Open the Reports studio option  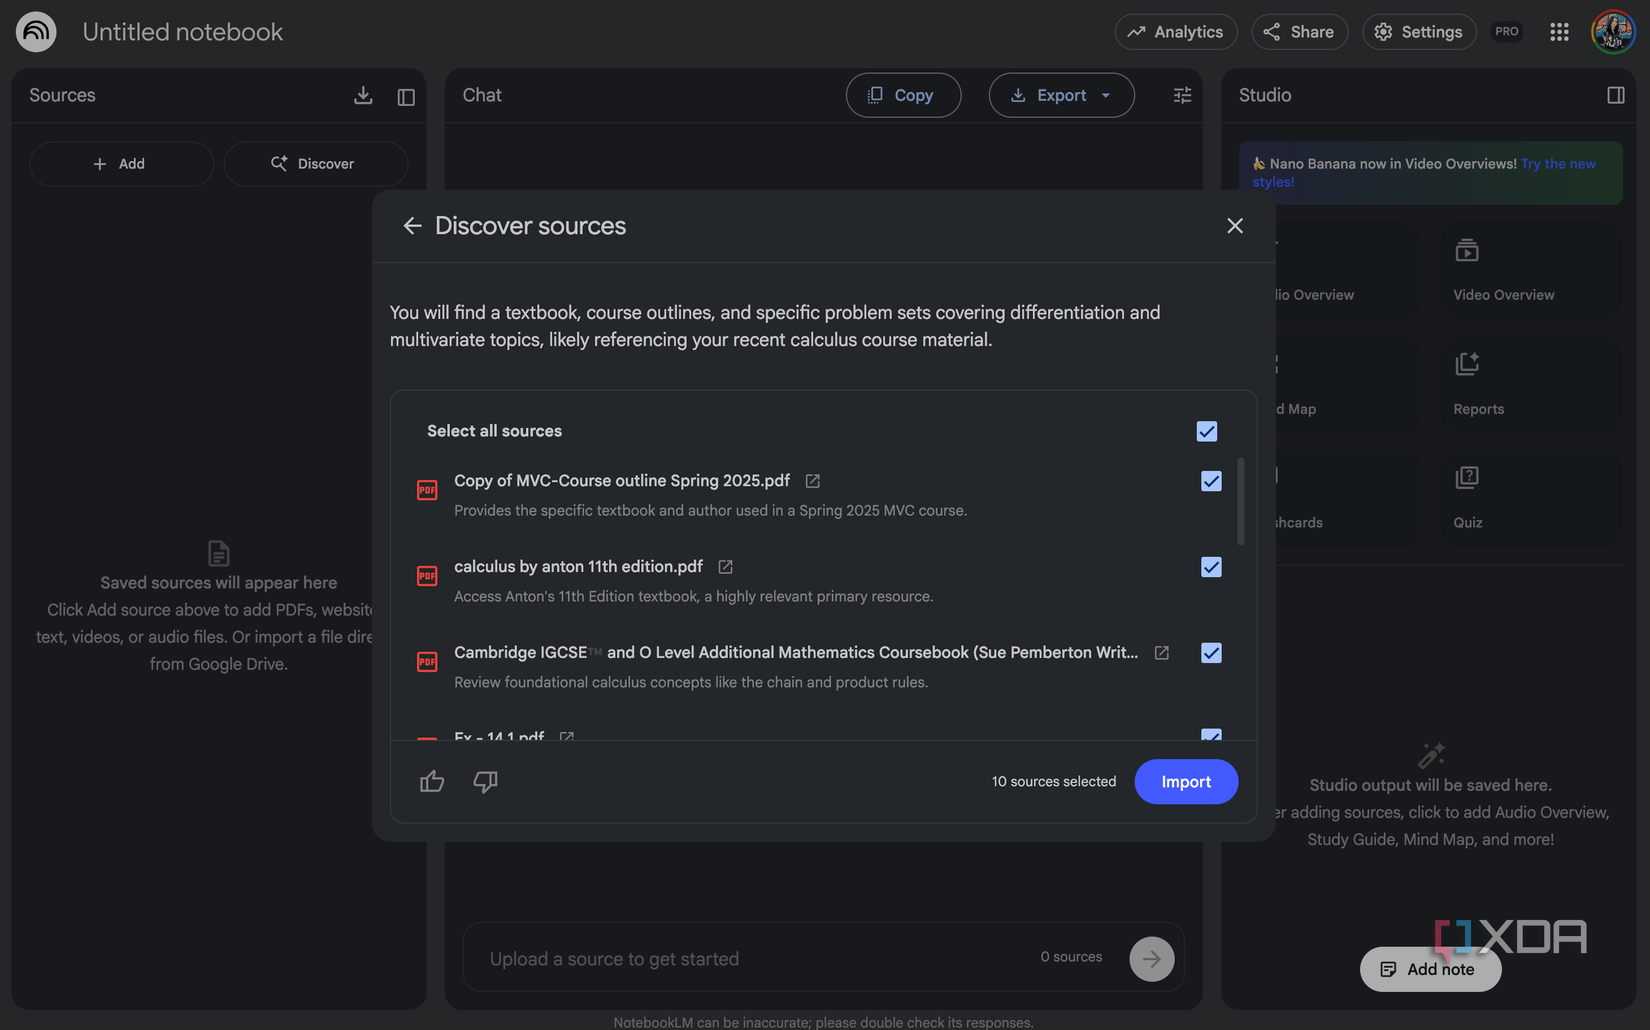click(1478, 384)
